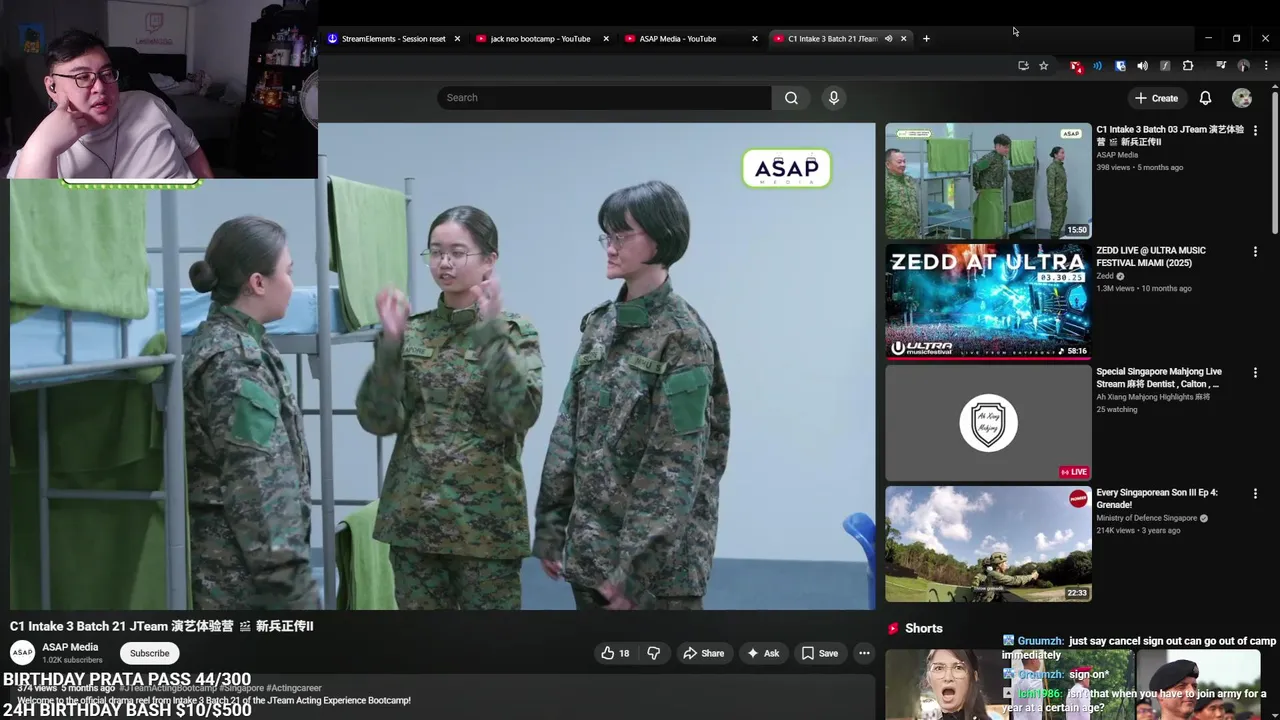The width and height of the screenshot is (1280, 720).
Task: Close the ASAP Media tab
Action: [x=755, y=39]
